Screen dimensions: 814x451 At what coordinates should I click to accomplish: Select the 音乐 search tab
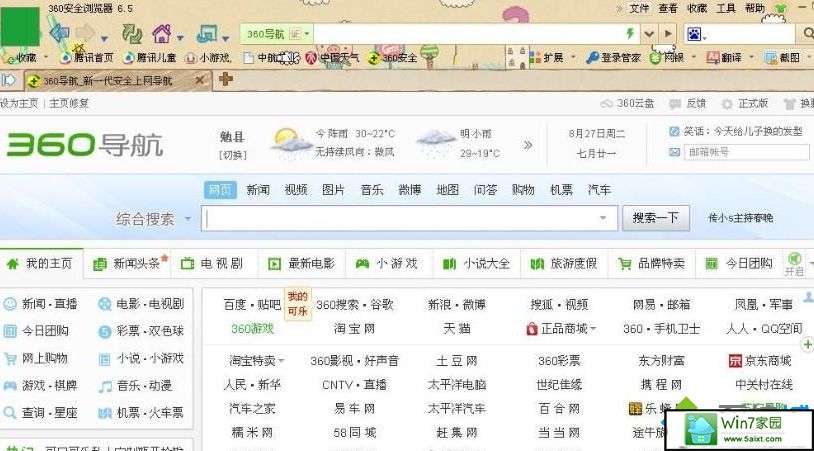372,190
